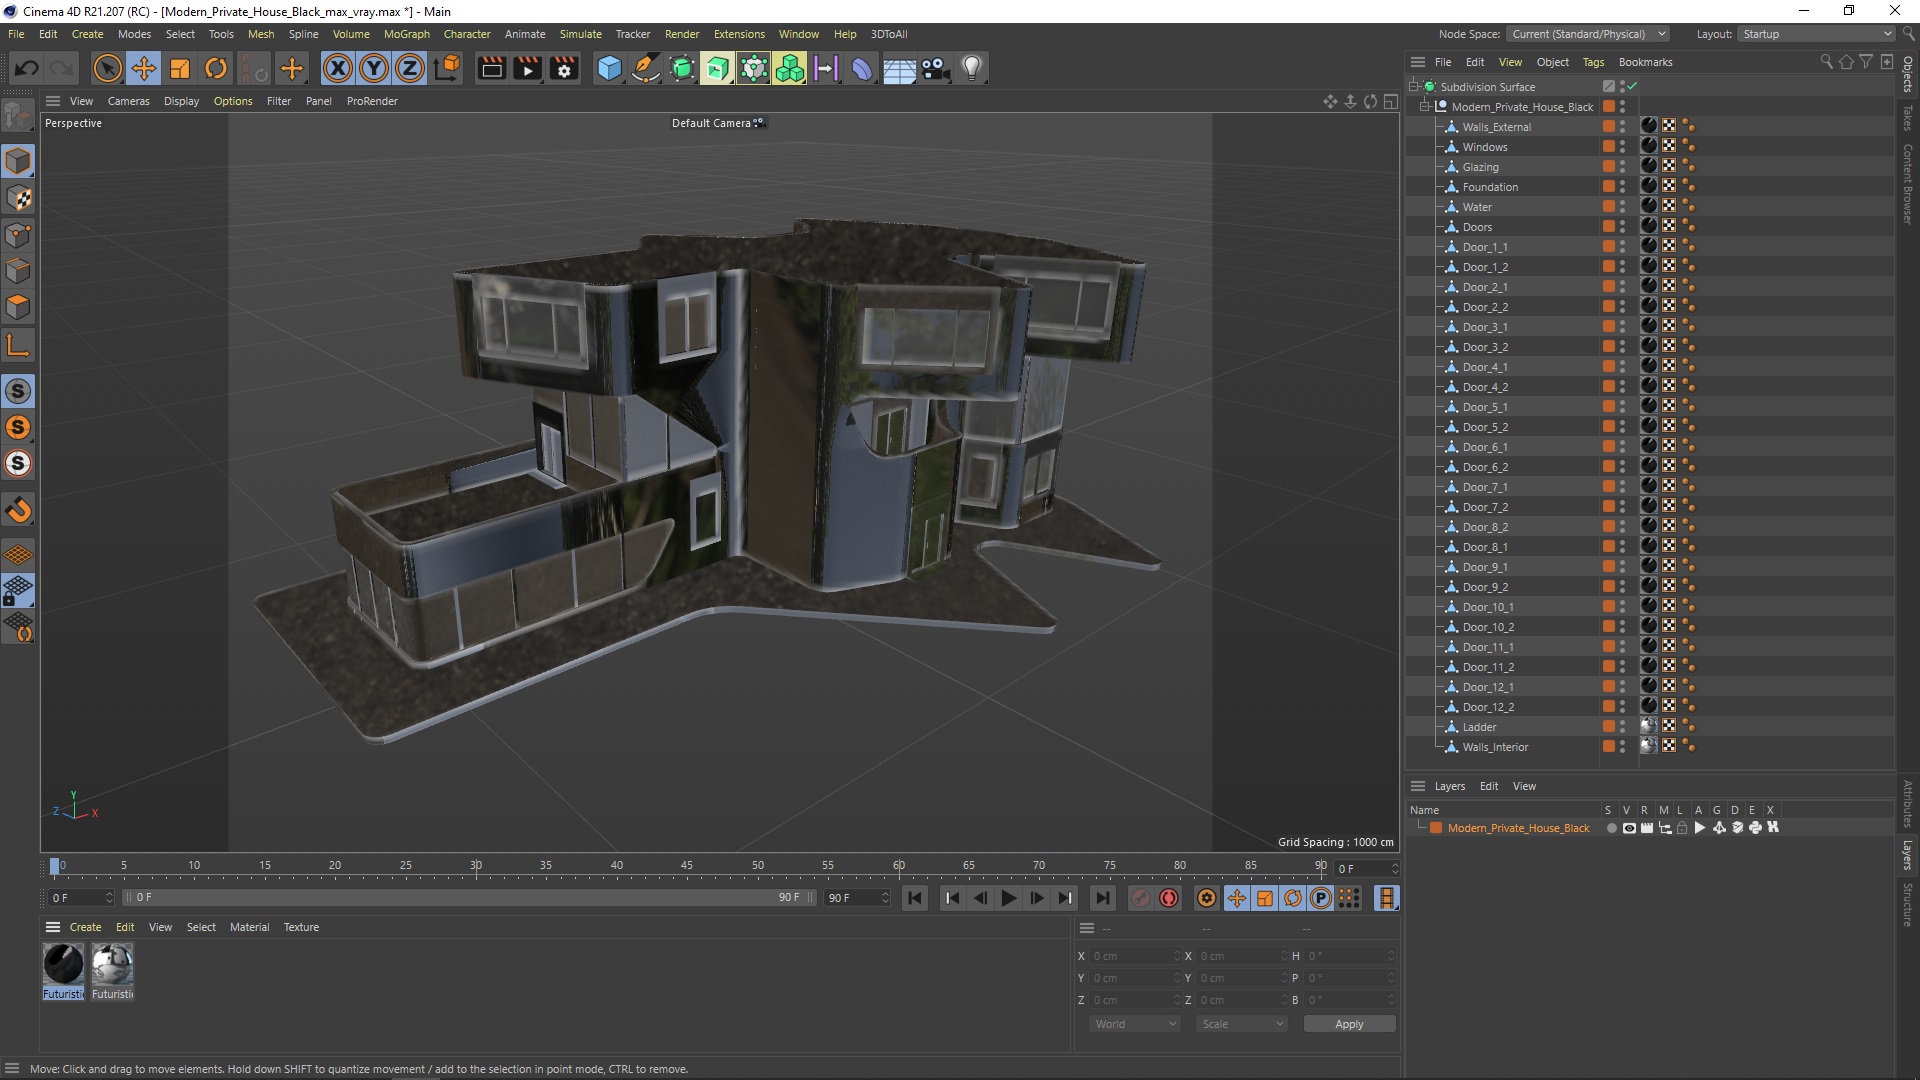Open the World coordinate dropdown
The width and height of the screenshot is (1920, 1080).
(1135, 1024)
